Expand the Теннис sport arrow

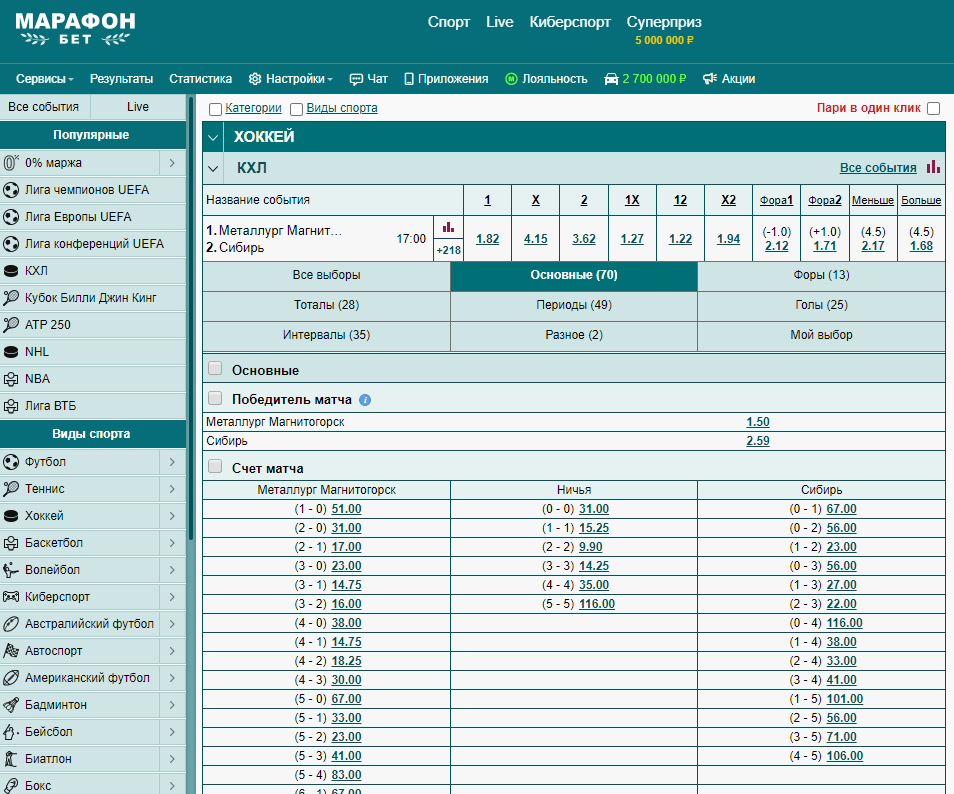(172, 489)
